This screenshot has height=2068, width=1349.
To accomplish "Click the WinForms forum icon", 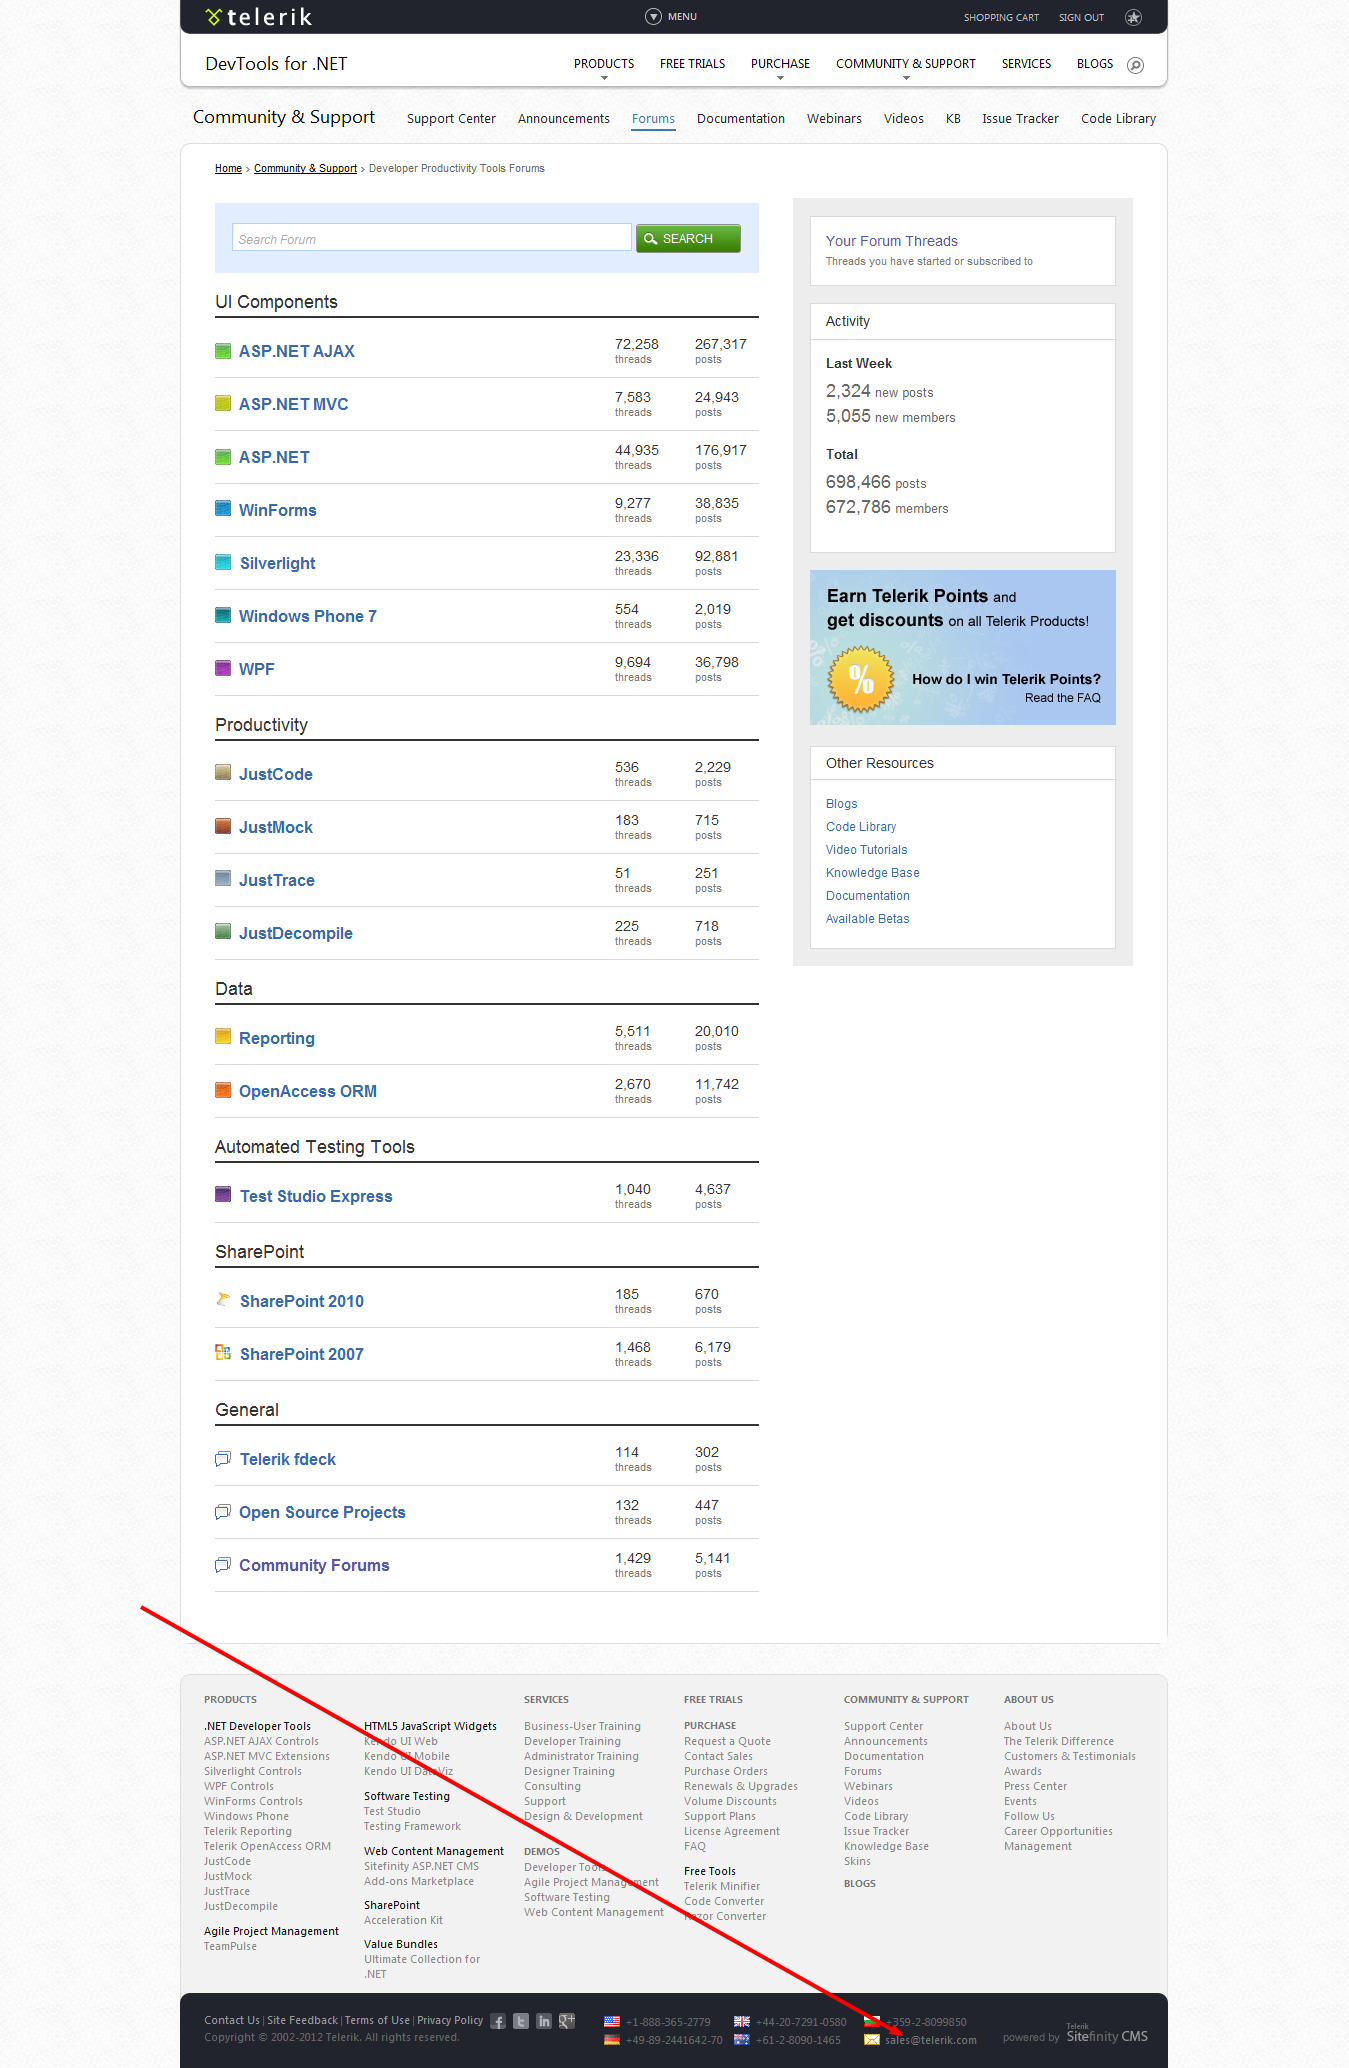I will [x=223, y=509].
